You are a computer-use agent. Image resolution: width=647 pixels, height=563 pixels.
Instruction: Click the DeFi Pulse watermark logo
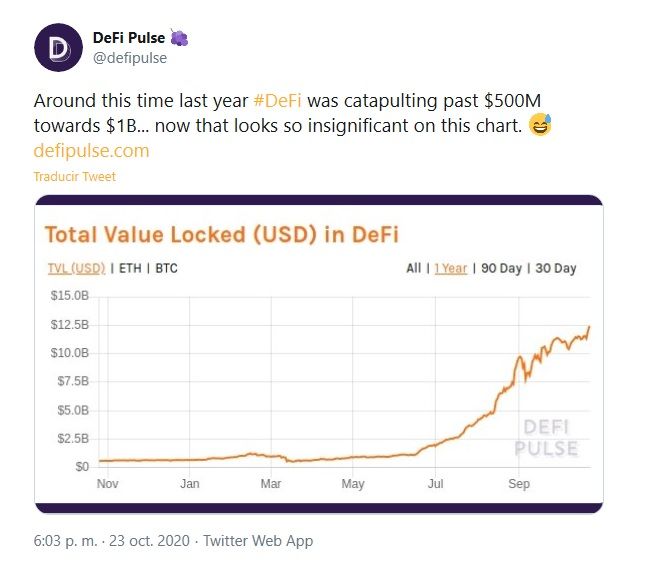(546, 437)
